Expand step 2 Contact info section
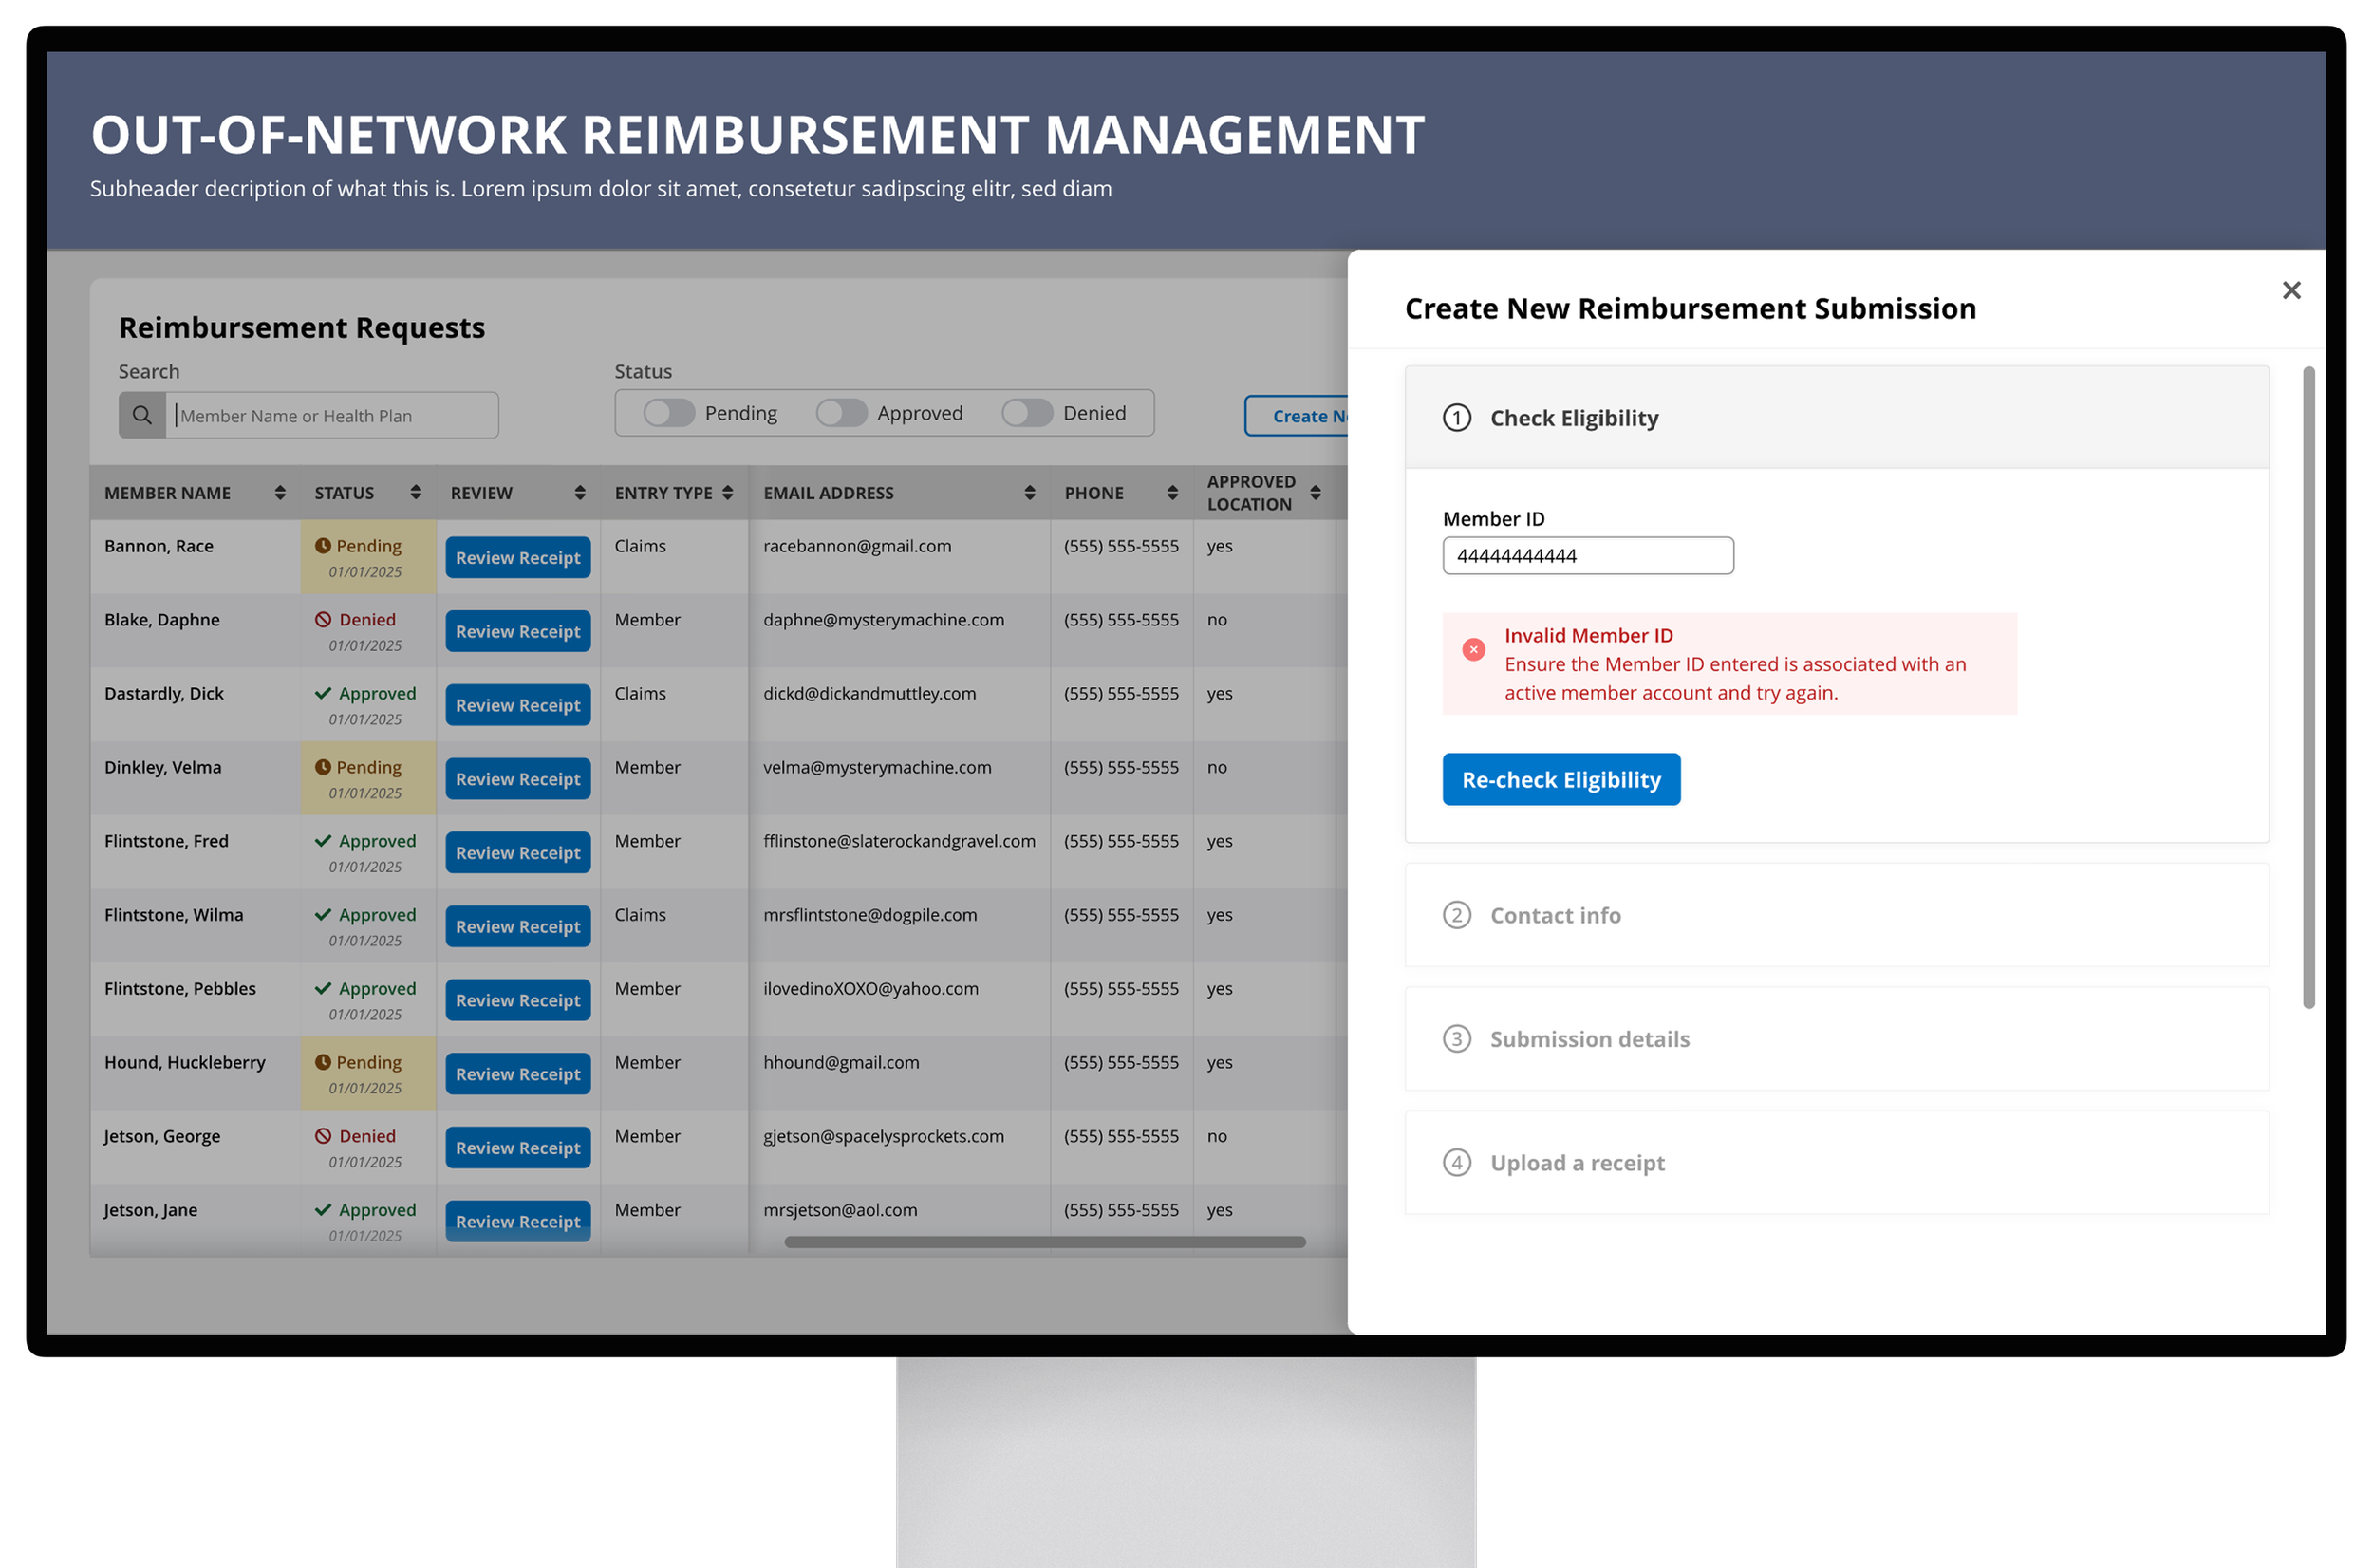This screenshot has width=2373, height=1568. [1836, 915]
